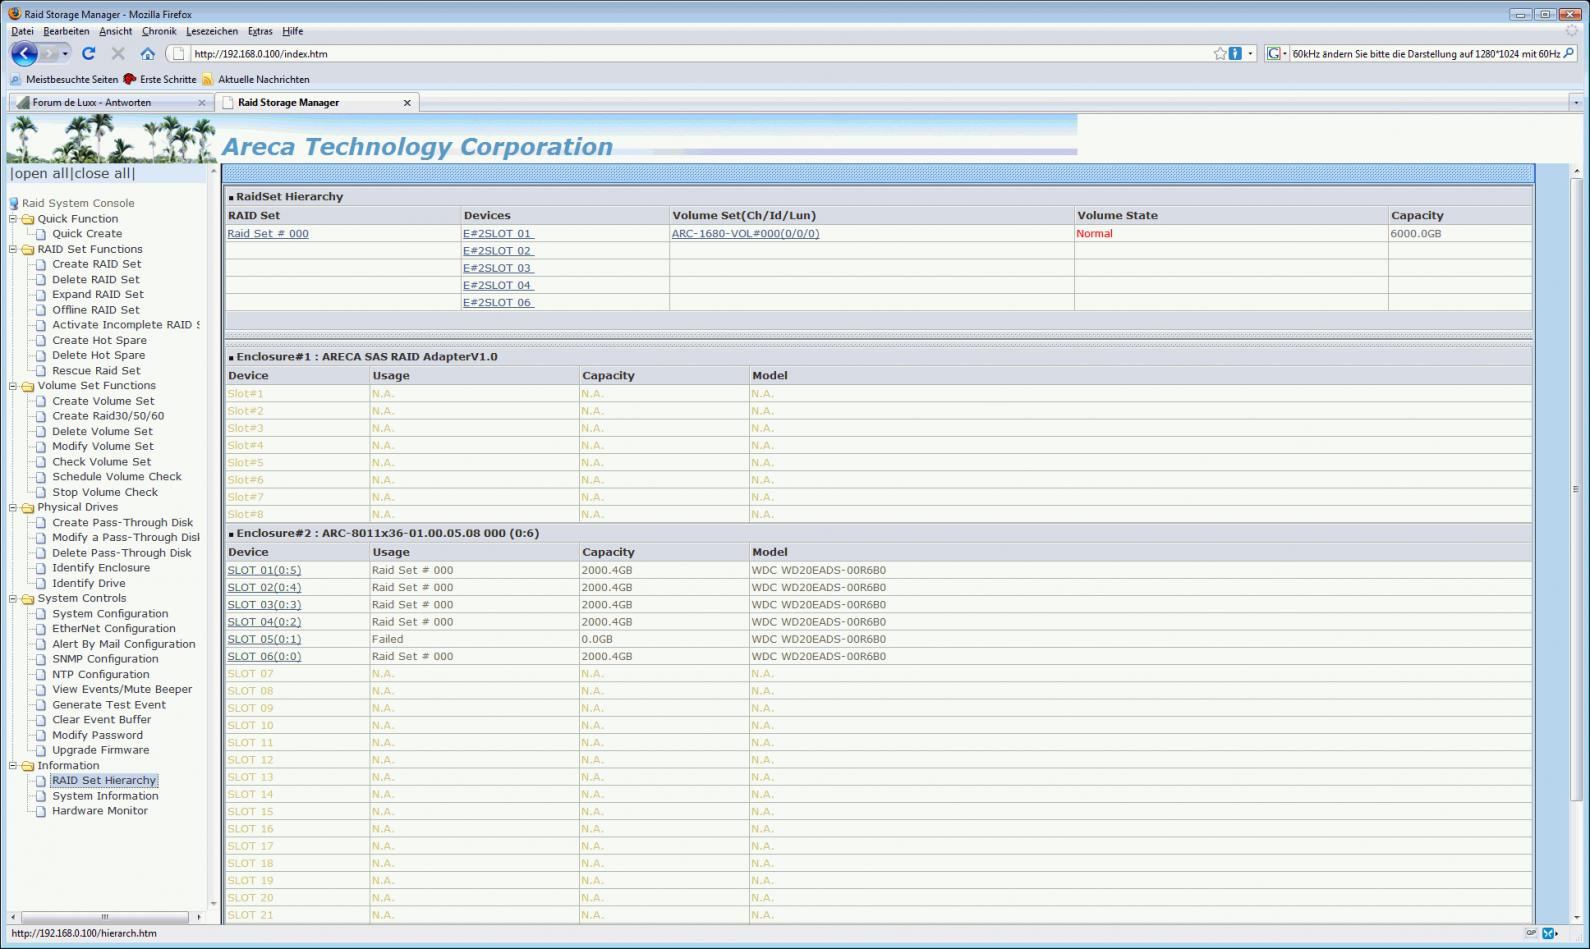The width and height of the screenshot is (1590, 949).
Task: Open the Ansicht menu
Action: [116, 31]
